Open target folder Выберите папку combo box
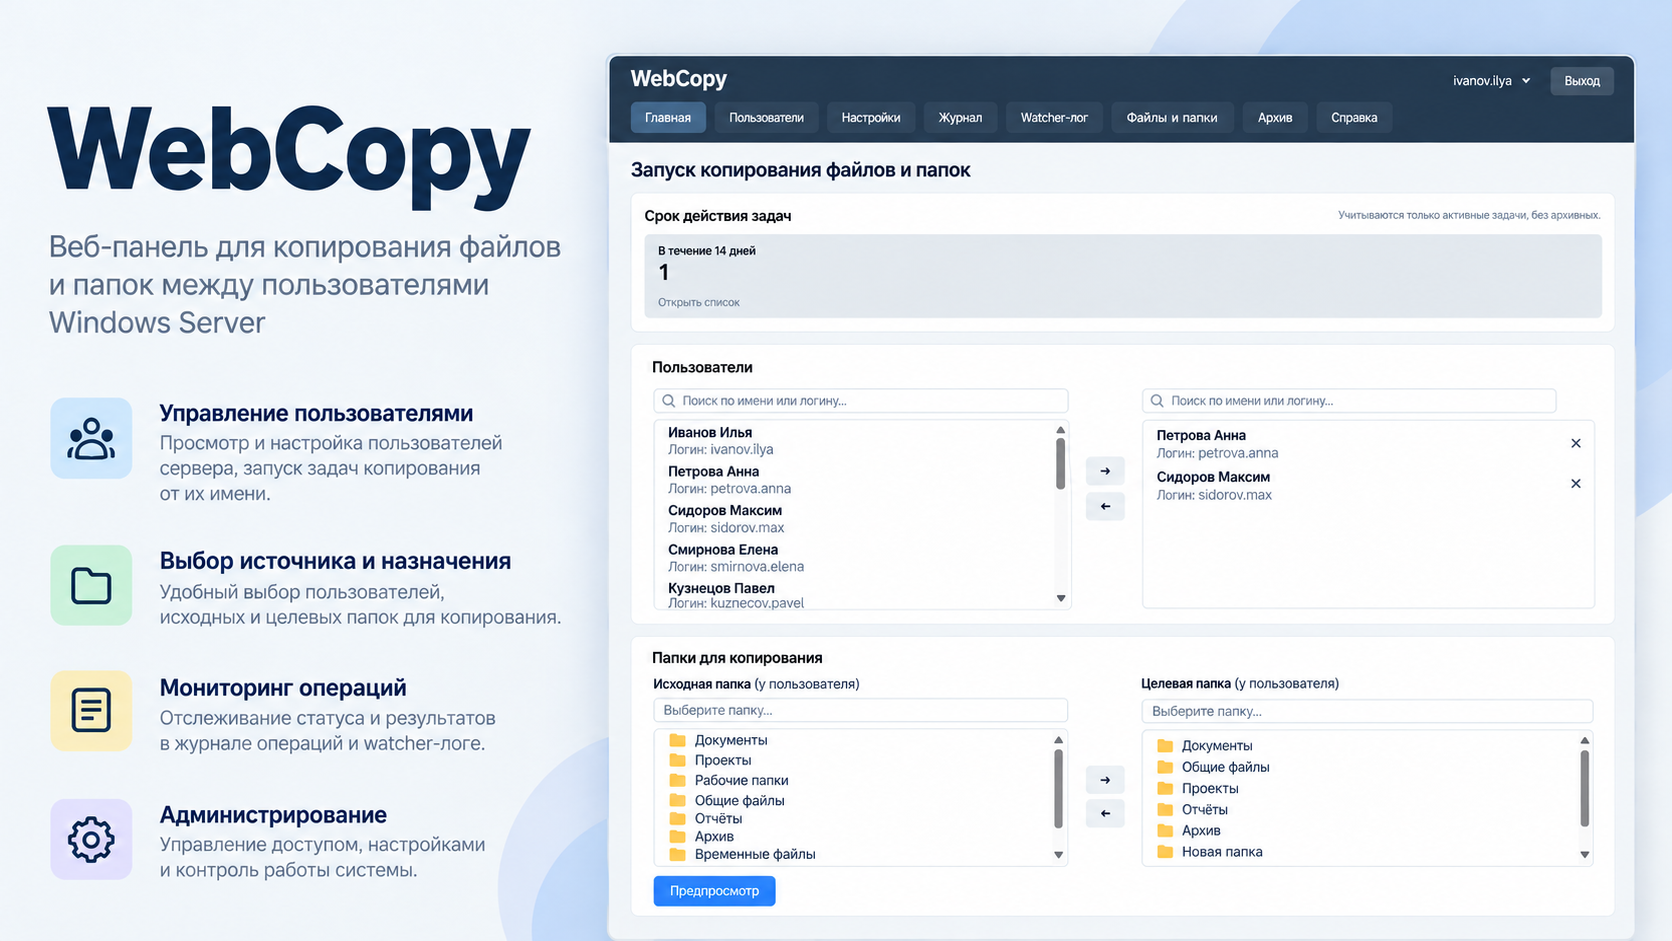Image resolution: width=1672 pixels, height=941 pixels. [1367, 711]
